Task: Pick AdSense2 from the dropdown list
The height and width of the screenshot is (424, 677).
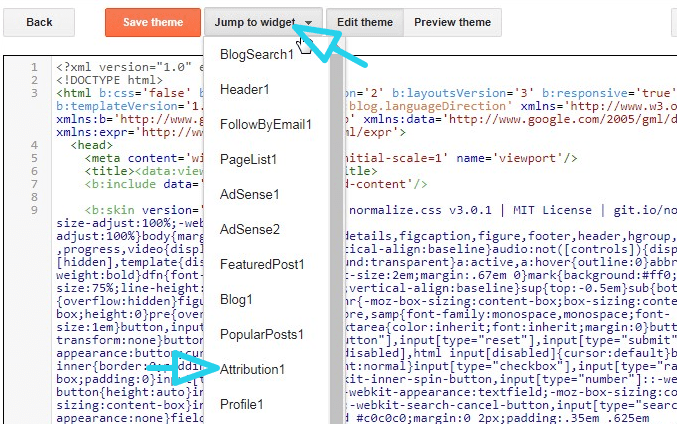Action: click(250, 229)
